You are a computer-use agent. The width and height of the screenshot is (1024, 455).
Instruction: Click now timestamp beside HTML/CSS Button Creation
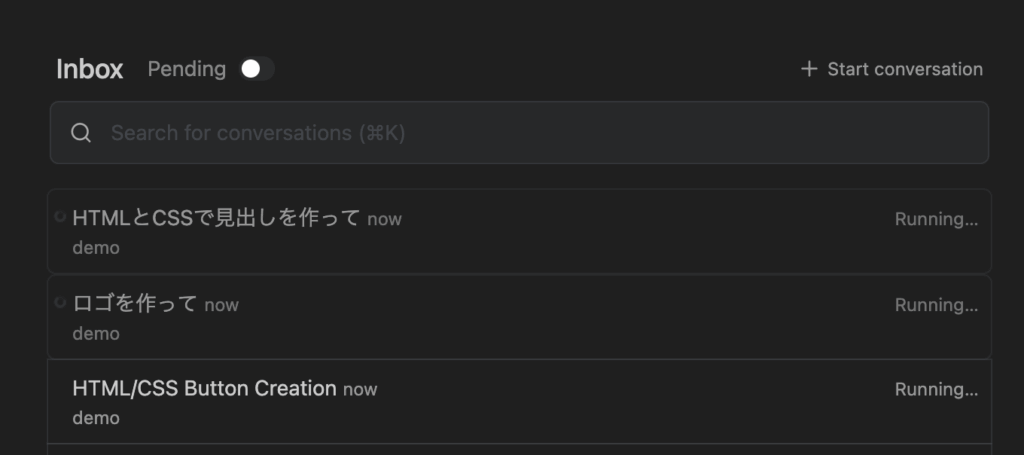tap(360, 389)
